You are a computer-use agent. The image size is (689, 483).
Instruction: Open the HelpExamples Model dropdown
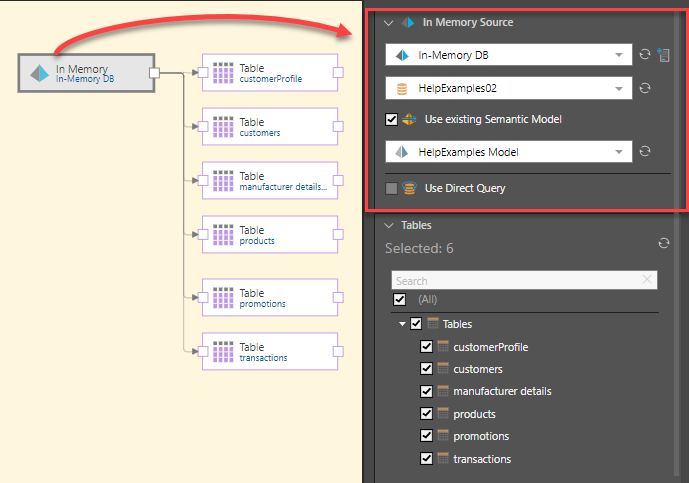(620, 152)
